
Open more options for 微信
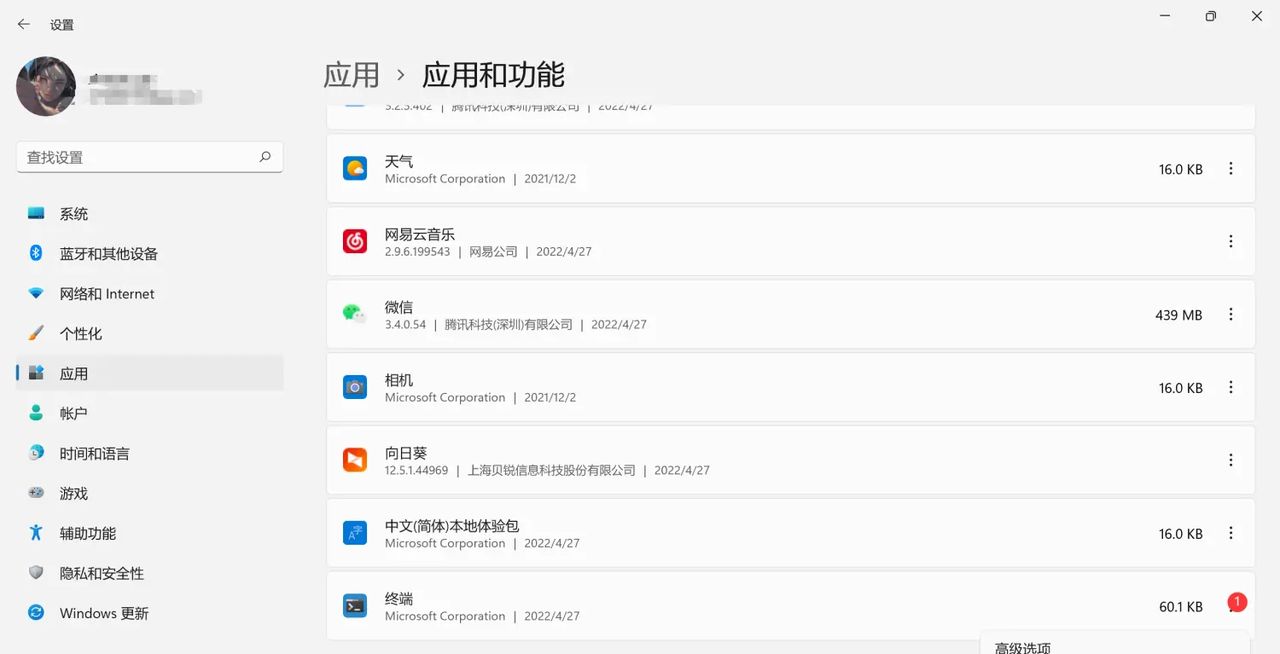point(1231,314)
